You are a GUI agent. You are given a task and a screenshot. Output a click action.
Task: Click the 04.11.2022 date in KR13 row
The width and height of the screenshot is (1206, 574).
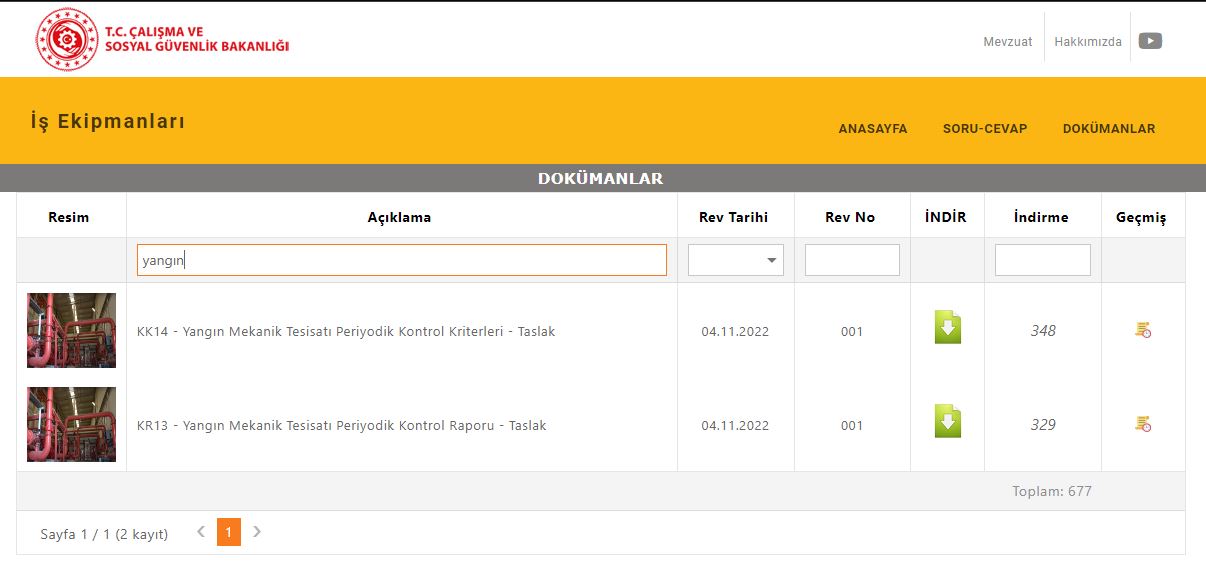(x=735, y=425)
